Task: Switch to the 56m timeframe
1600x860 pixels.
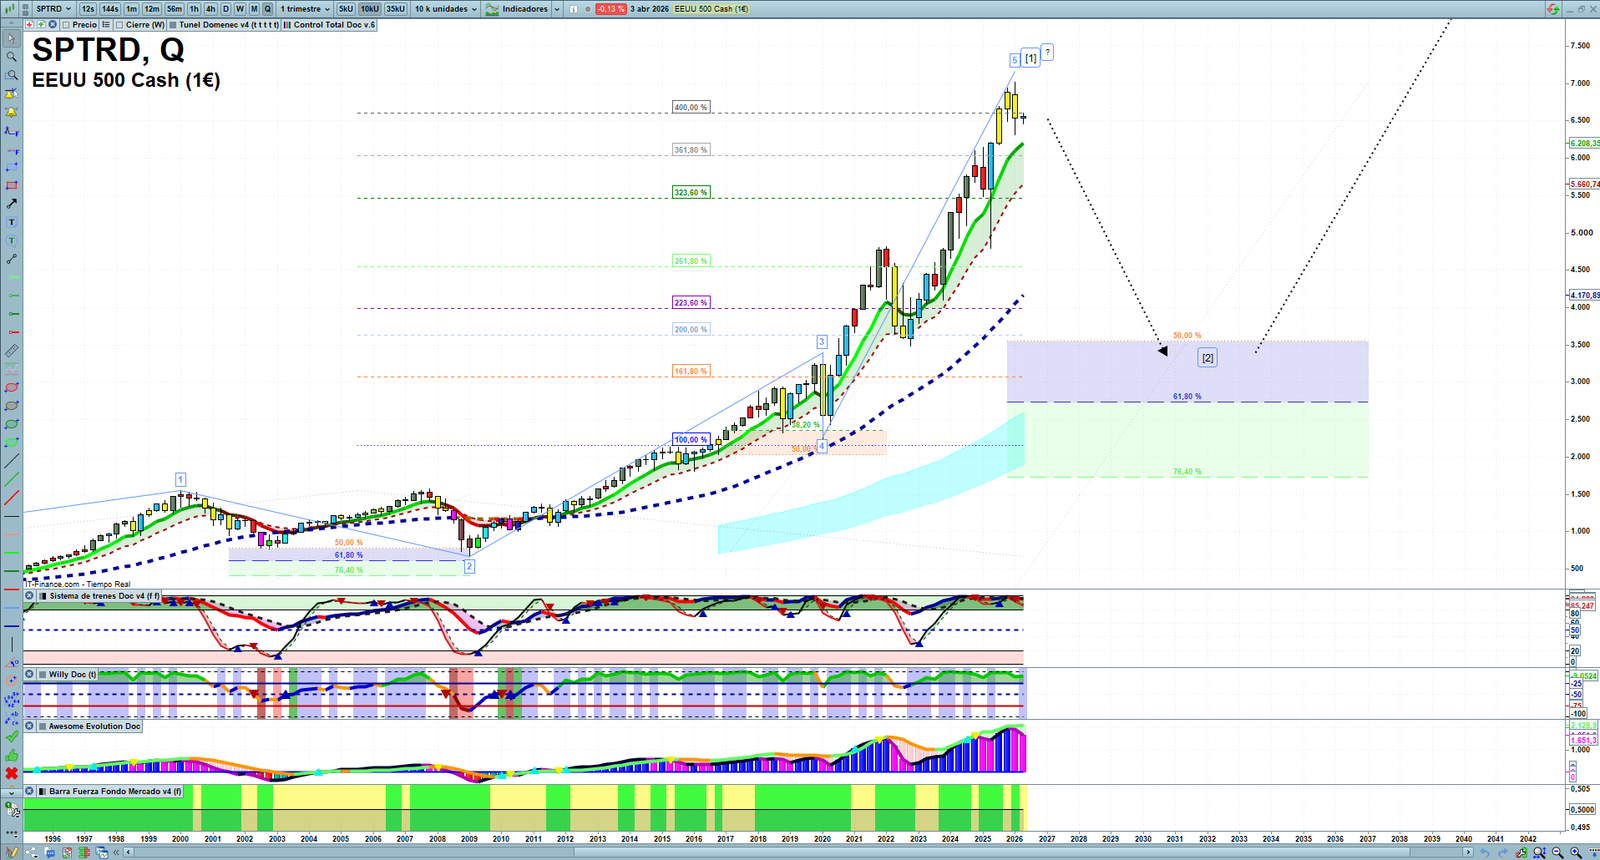Action: [x=175, y=9]
